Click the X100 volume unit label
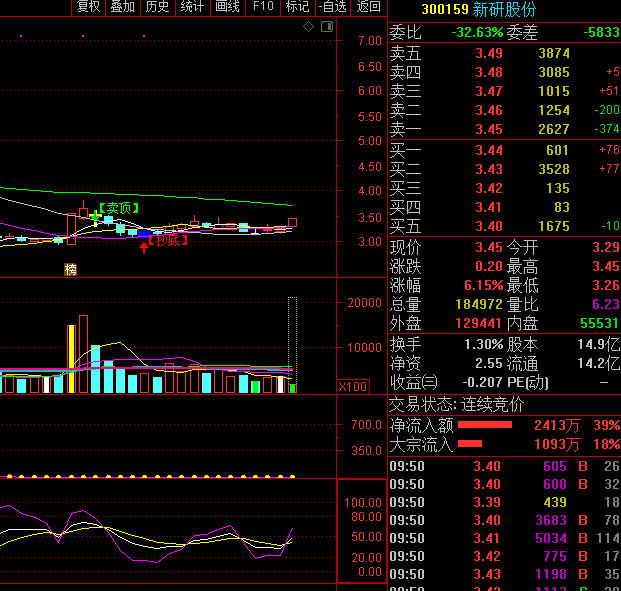The width and height of the screenshot is (621, 591). pyautogui.click(x=353, y=387)
